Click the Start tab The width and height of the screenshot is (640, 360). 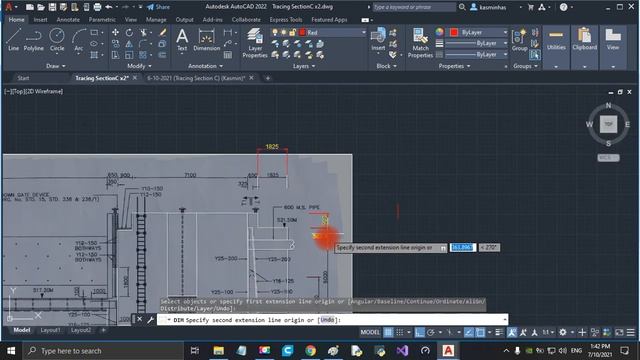(x=23, y=78)
